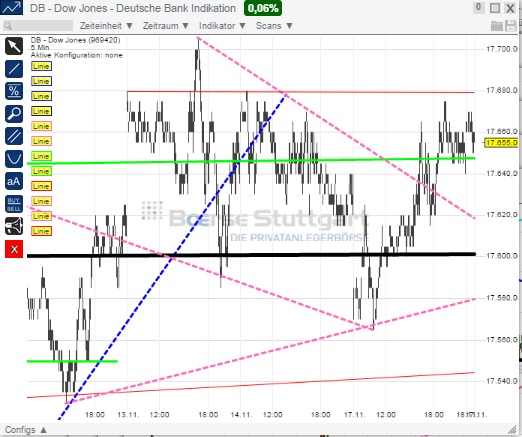The height and width of the screenshot is (437, 522).
Task: Select the aA text annotation tool
Action: tap(14, 181)
